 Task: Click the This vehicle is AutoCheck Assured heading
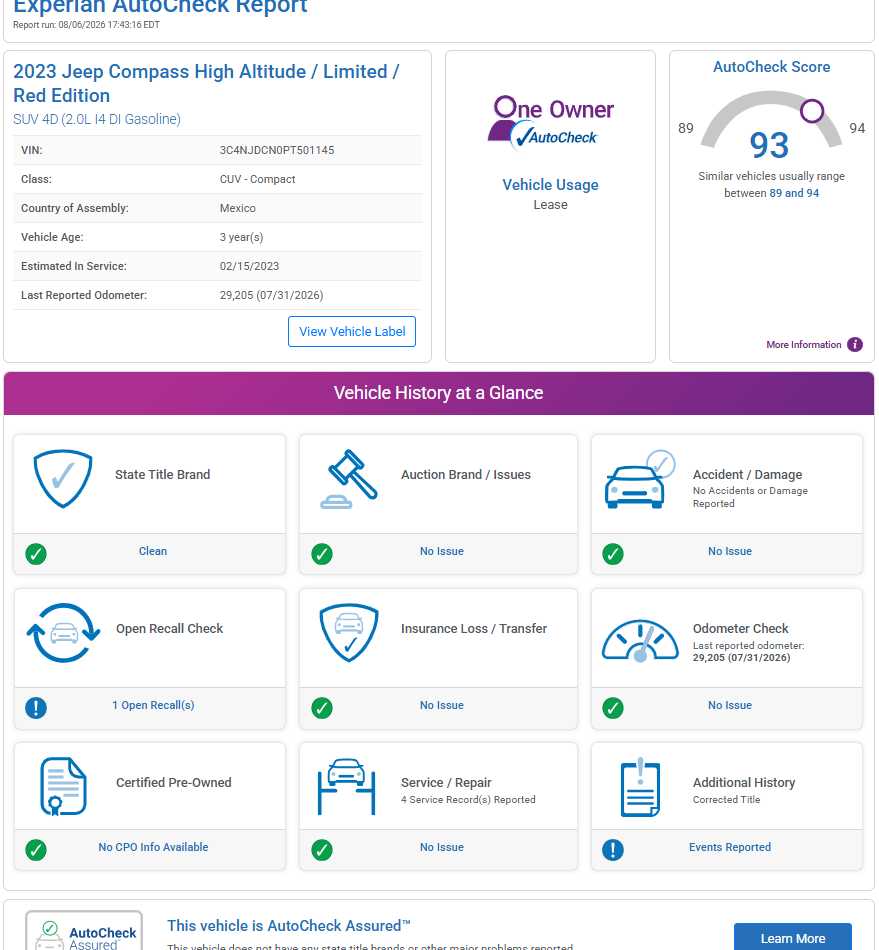(288, 926)
